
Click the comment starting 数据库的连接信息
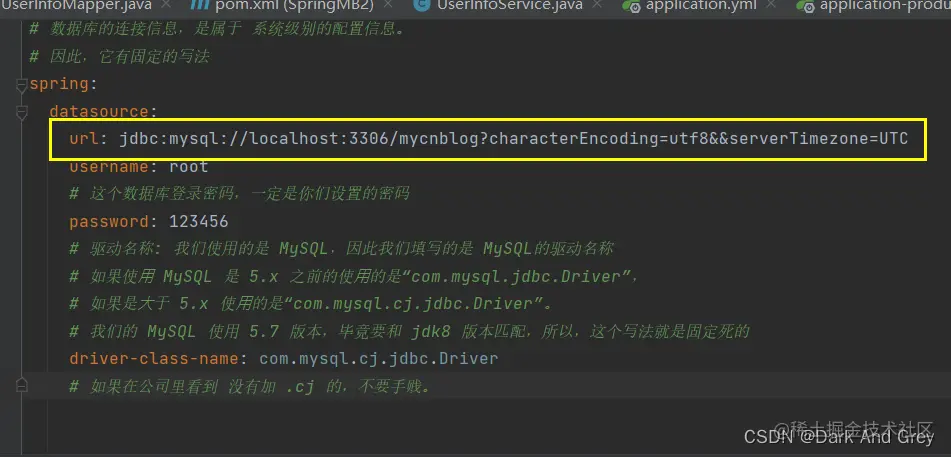[217, 29]
